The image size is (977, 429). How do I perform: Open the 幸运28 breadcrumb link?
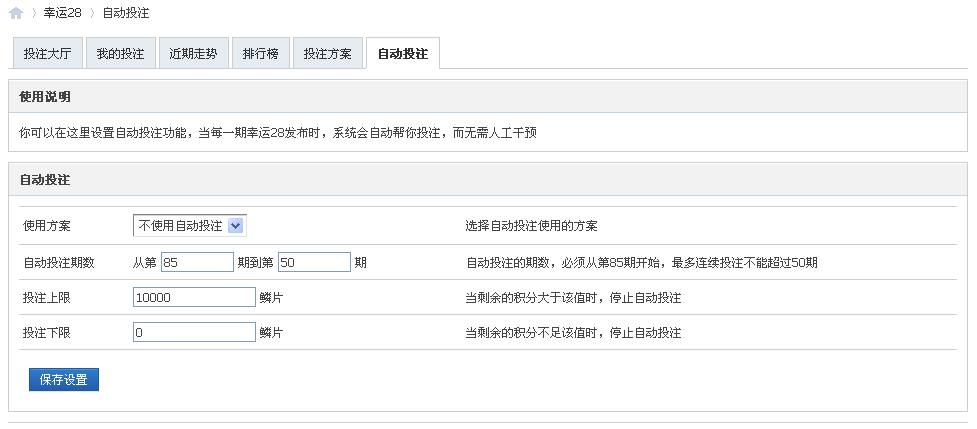point(63,13)
